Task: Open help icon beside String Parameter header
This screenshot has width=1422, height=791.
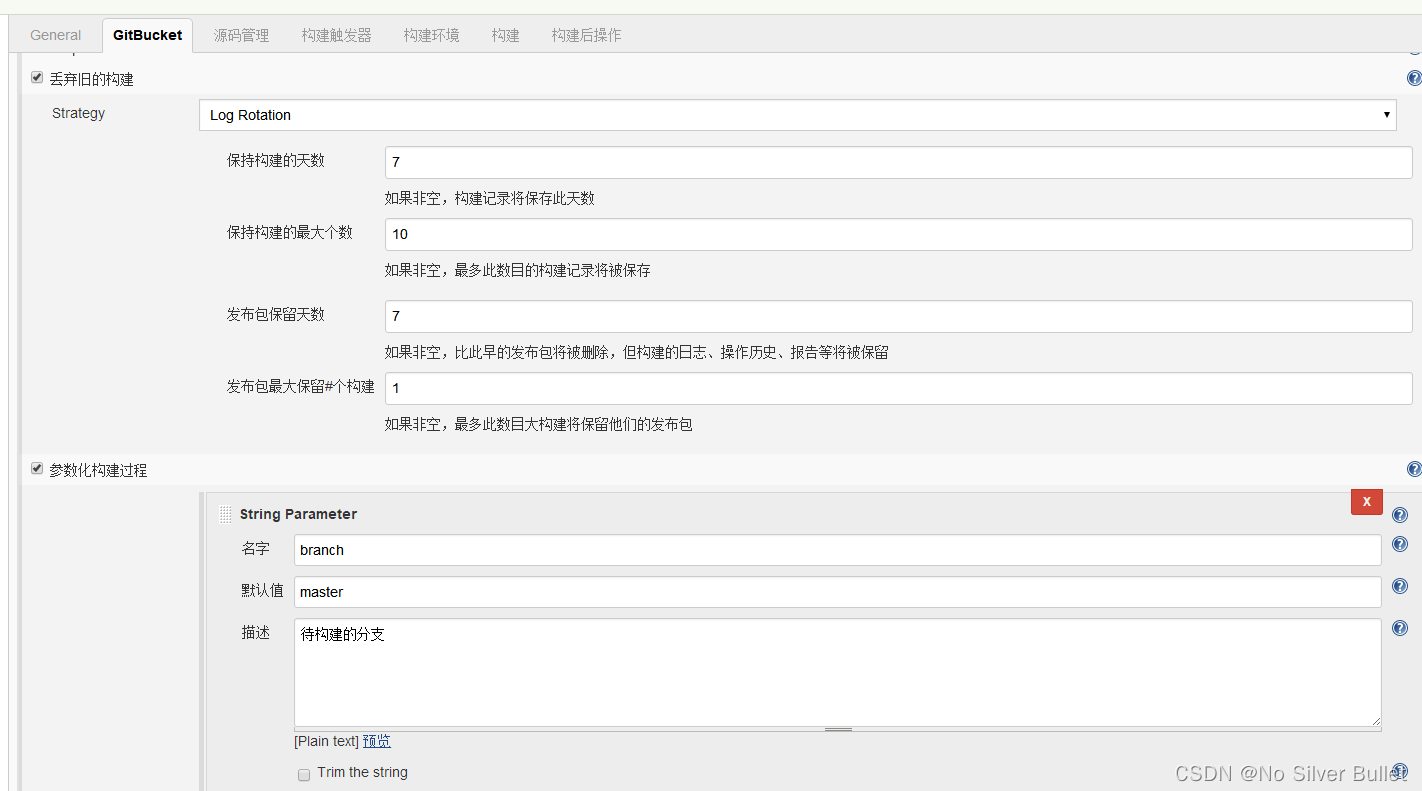Action: pos(1400,515)
